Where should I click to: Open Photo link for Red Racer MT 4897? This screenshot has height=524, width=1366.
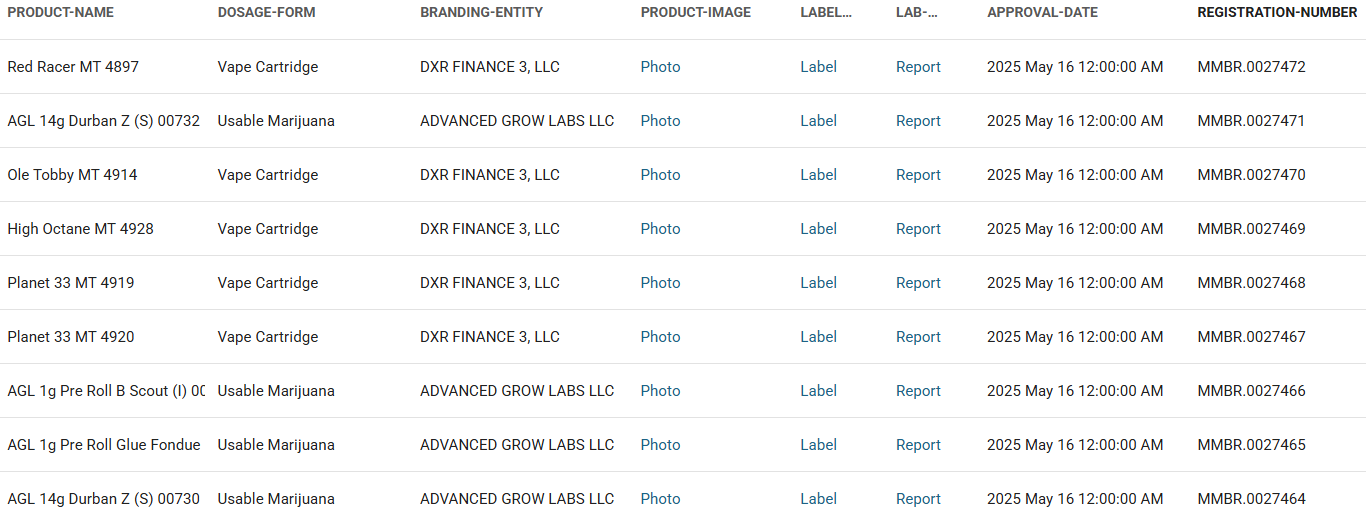(660, 67)
